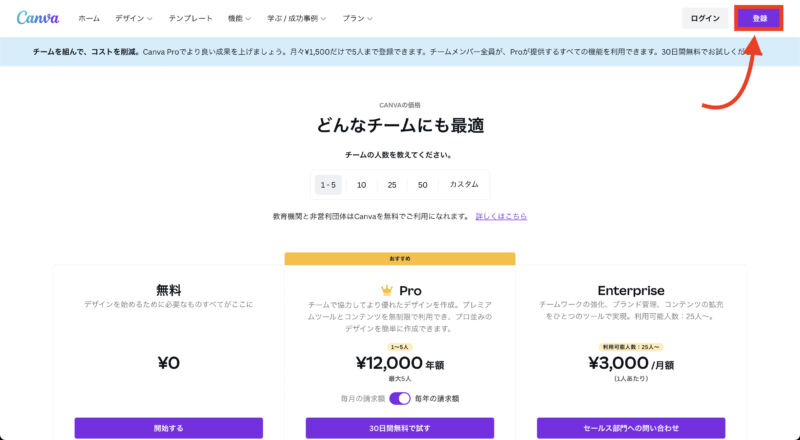800x440 pixels.
Task: Click the ログイン button
Action: [705, 18]
